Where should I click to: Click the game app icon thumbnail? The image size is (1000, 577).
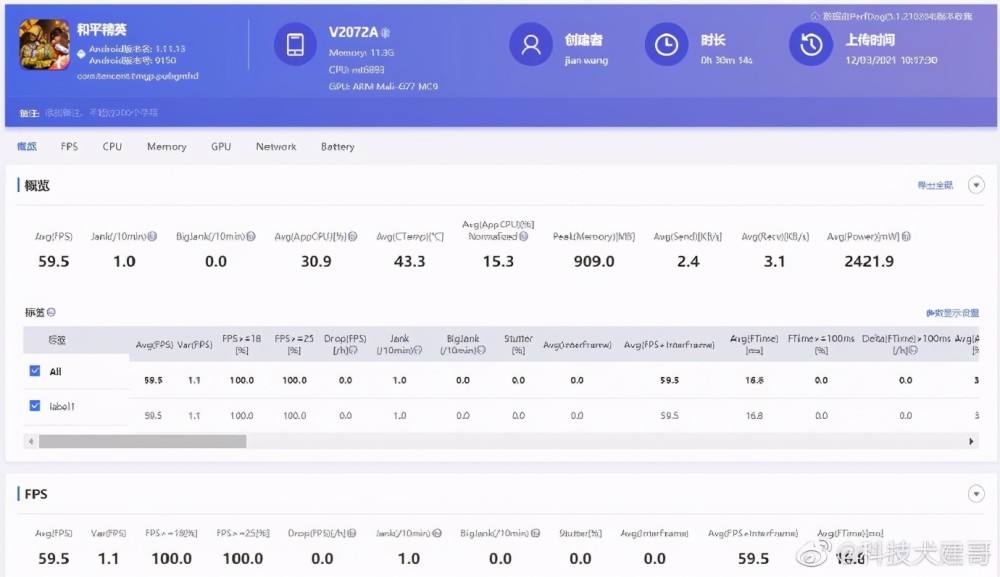[44, 46]
